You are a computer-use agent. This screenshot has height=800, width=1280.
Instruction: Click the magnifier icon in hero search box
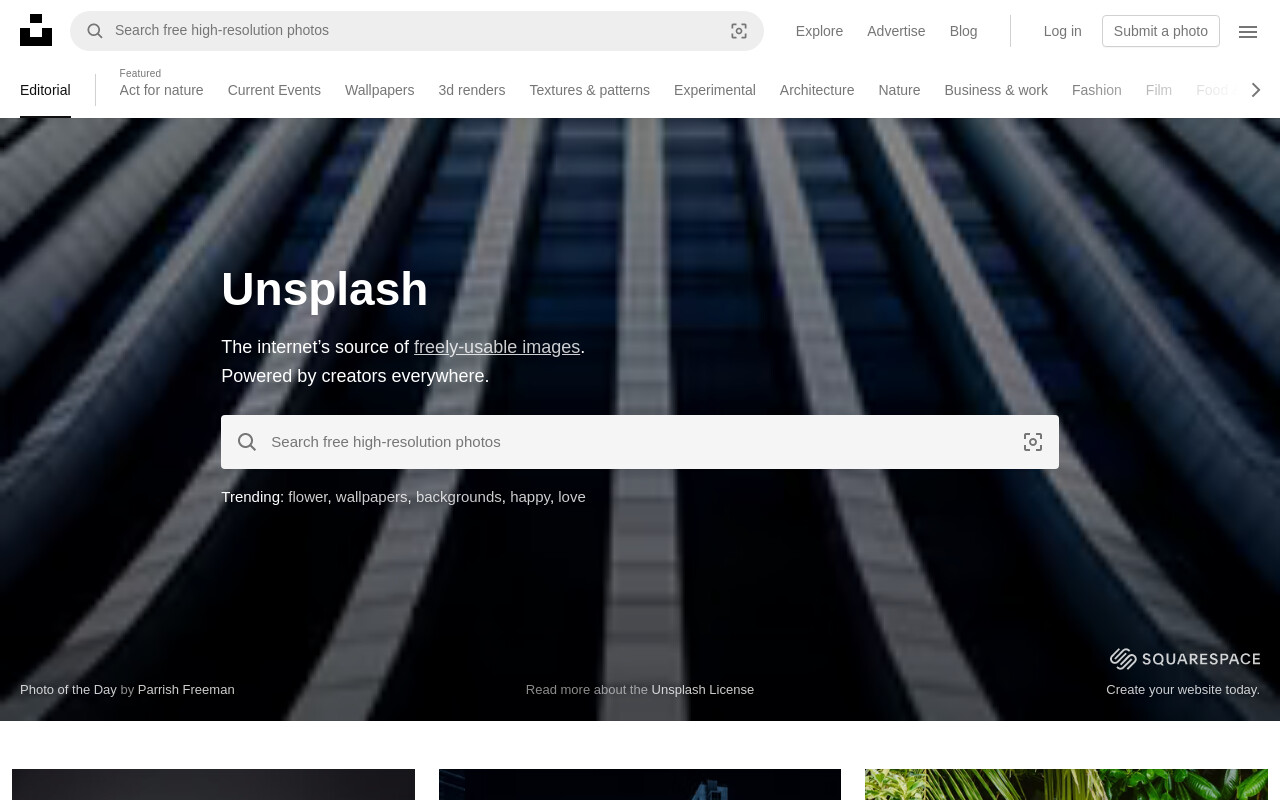pos(247,442)
